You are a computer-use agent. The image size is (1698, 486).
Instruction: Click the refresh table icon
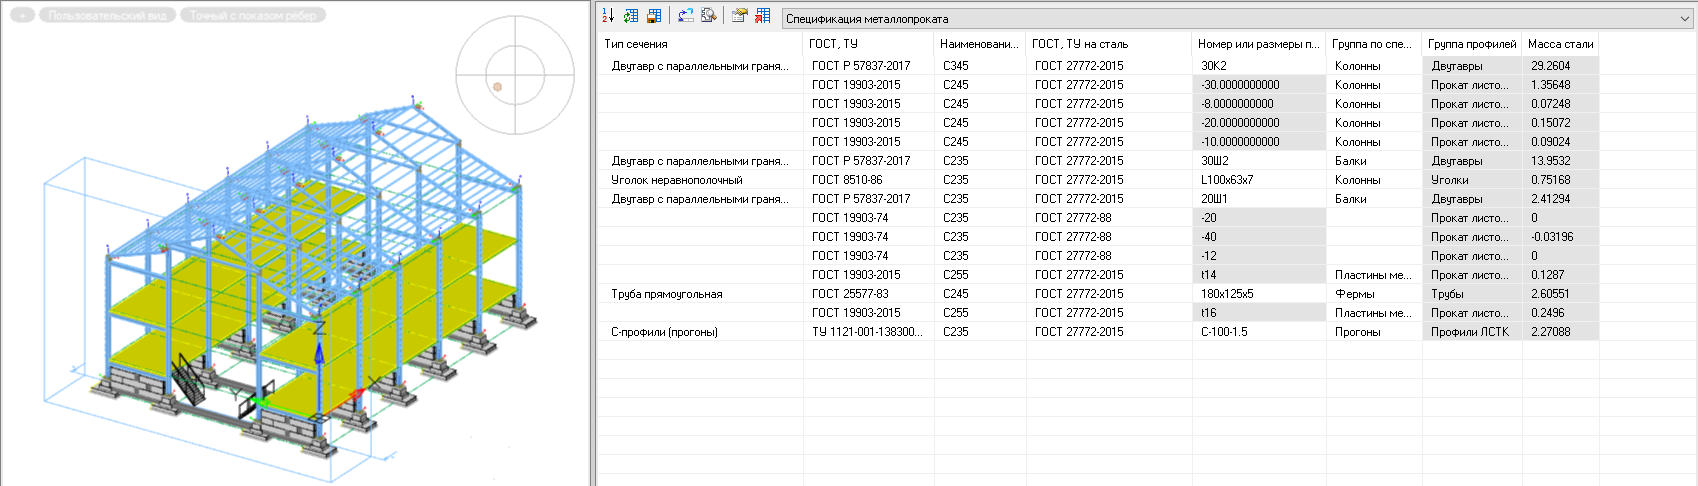[x=631, y=16]
